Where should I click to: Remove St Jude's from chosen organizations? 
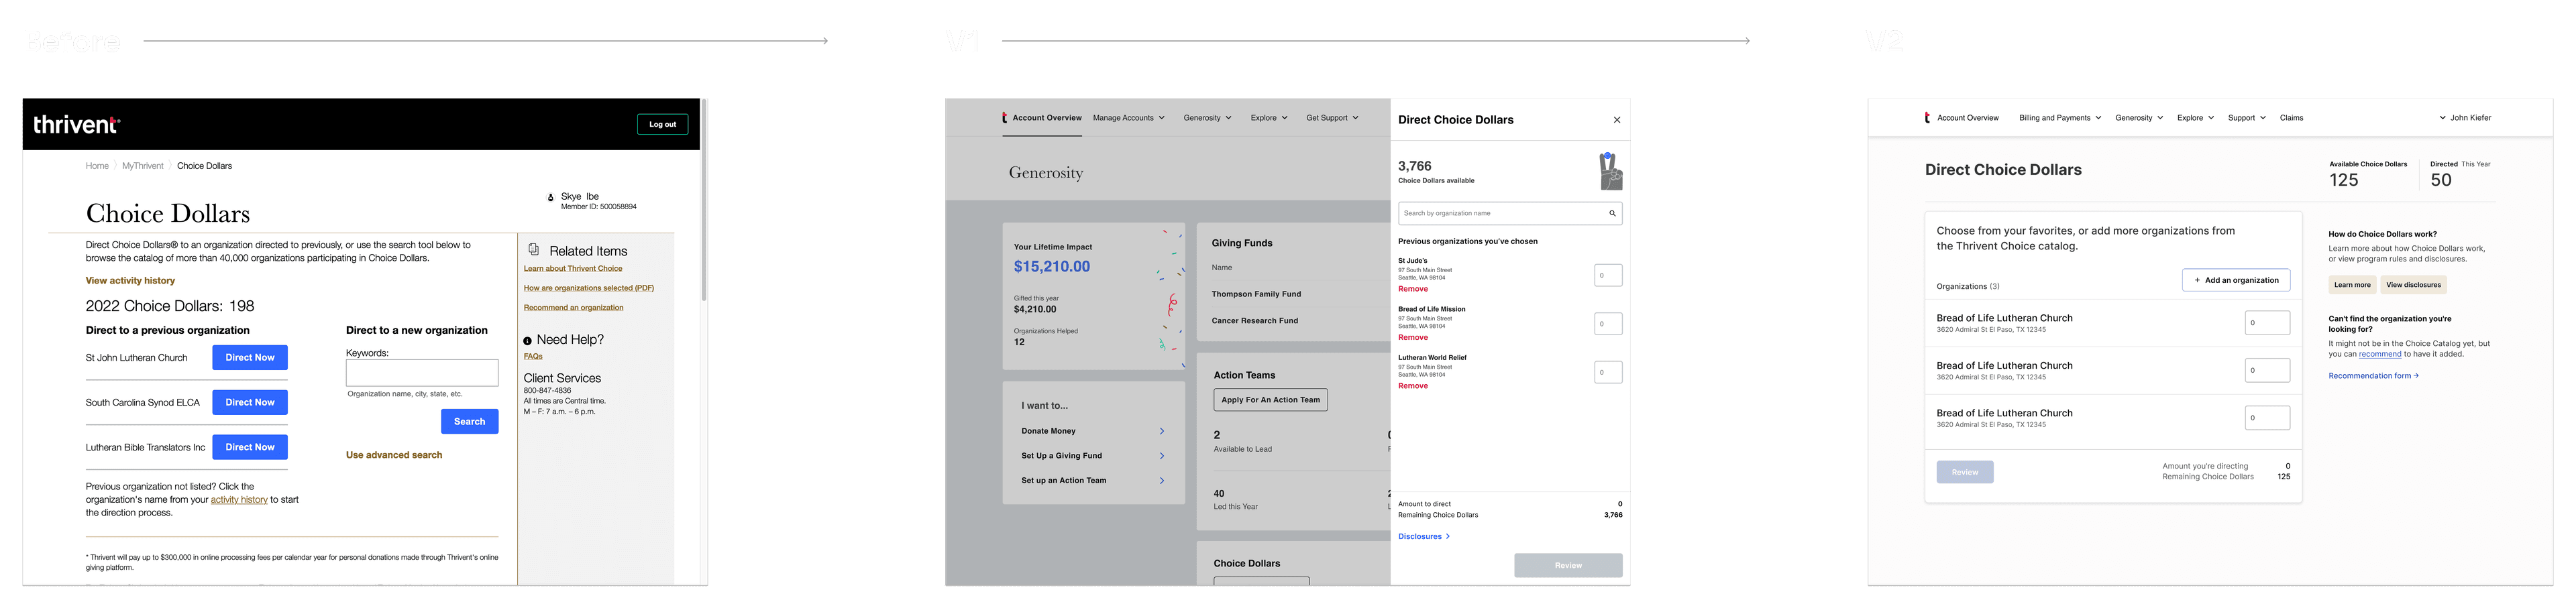(1413, 289)
